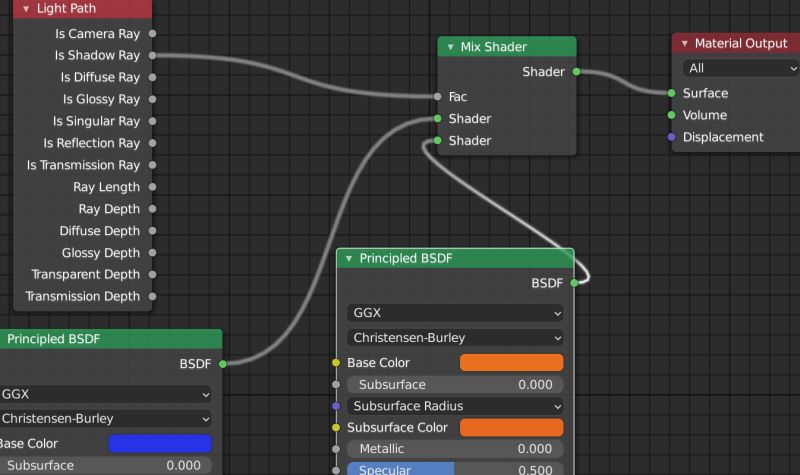800x475 pixels.
Task: Click the Transparent Depth output socket
Action: coord(152,274)
